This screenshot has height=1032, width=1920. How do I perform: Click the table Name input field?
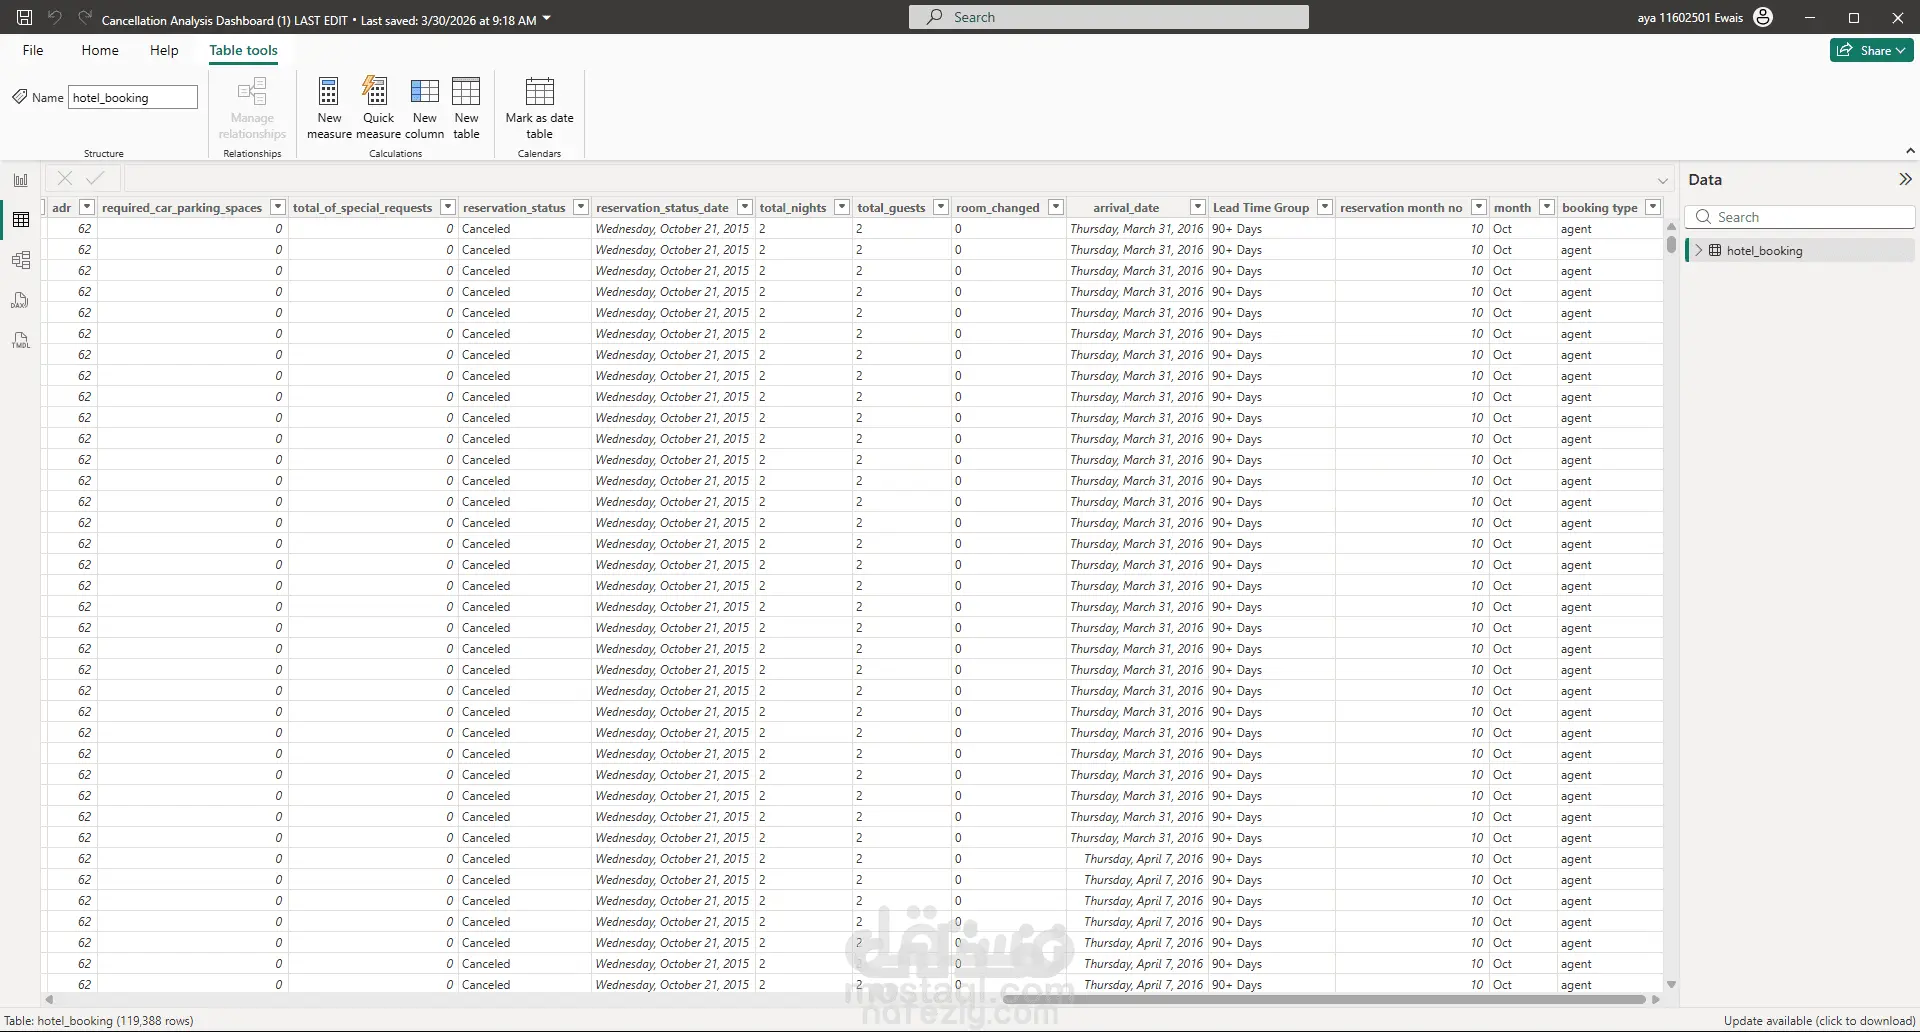tap(133, 97)
